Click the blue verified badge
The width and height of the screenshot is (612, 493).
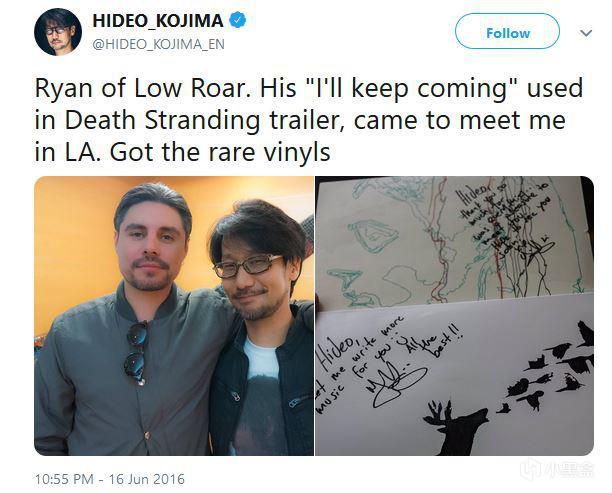click(237, 20)
